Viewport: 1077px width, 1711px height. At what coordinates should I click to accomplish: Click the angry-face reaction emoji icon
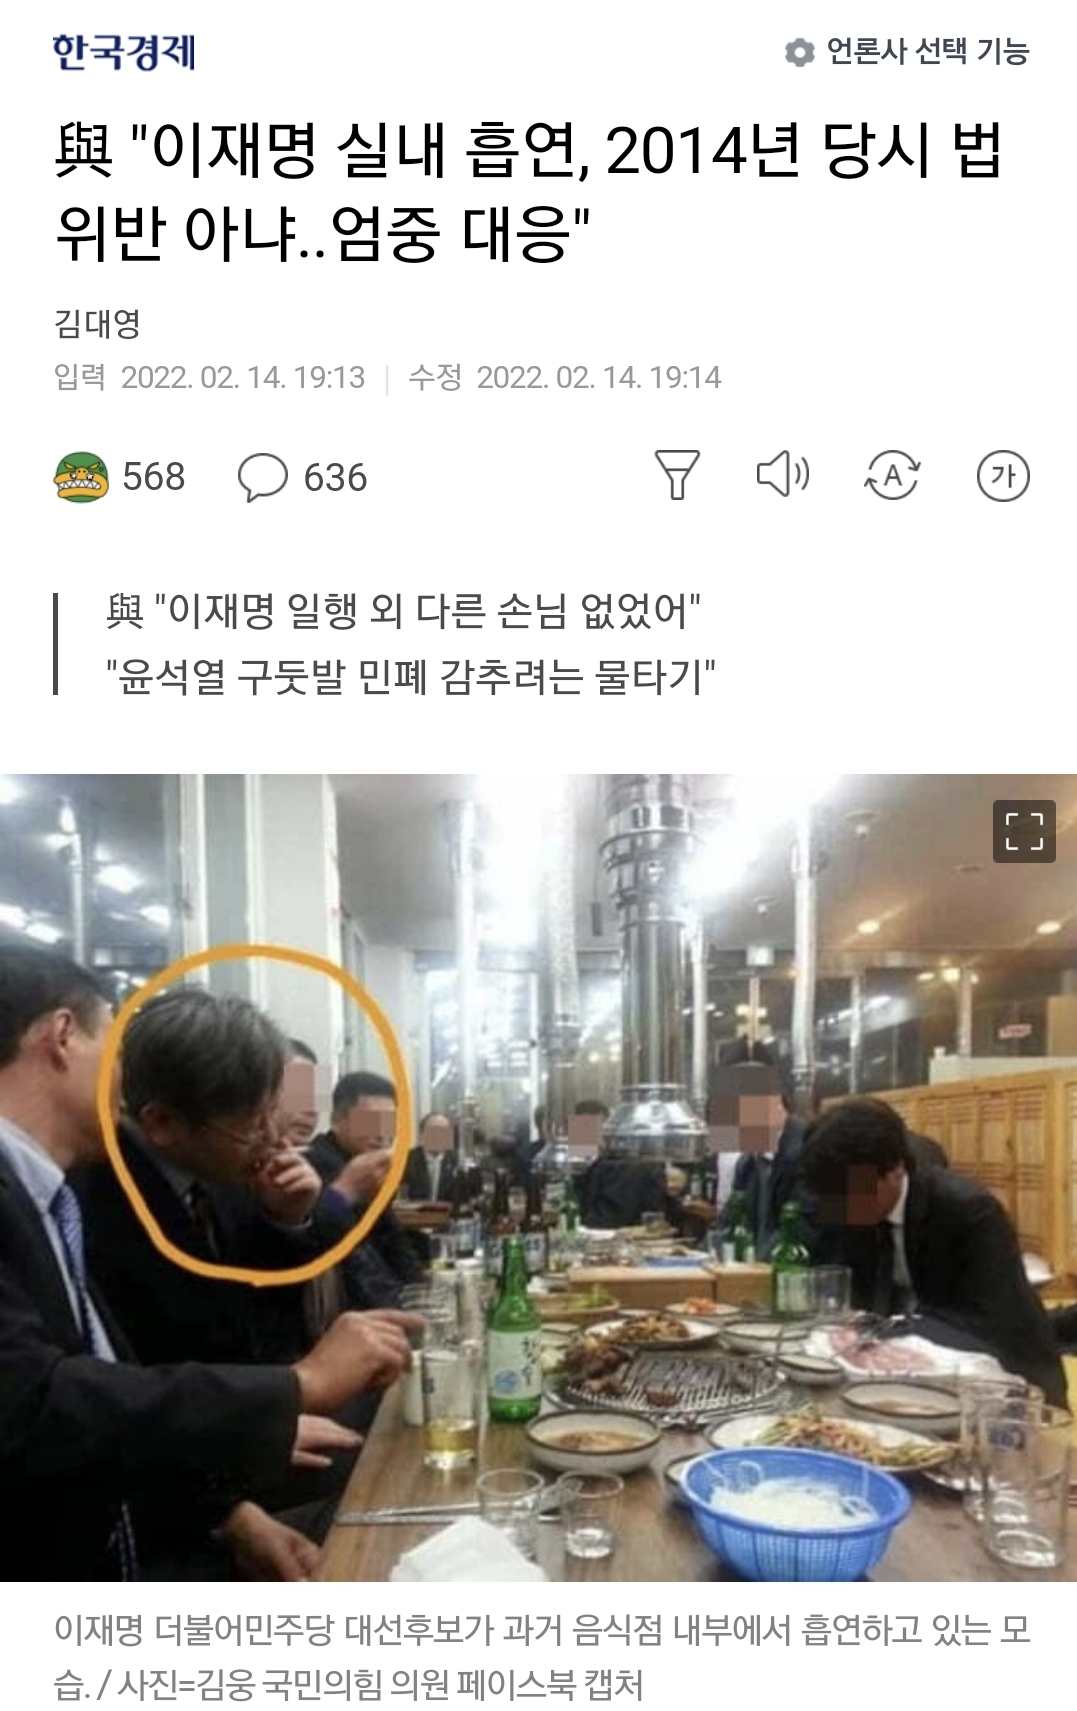81,477
